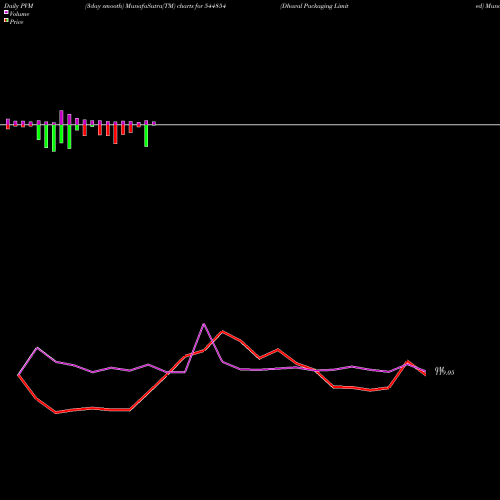Click the '(3day smooth) MunafaSutra(TM) charts for 544854' heading
The image size is (500, 500).
[156, 6]
